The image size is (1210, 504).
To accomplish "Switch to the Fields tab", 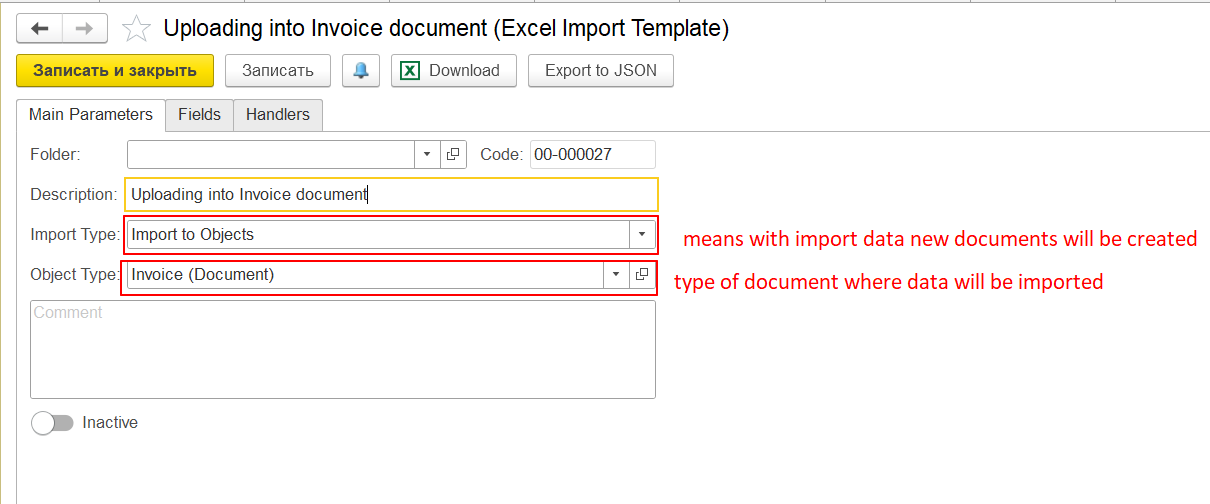I will (x=199, y=114).
